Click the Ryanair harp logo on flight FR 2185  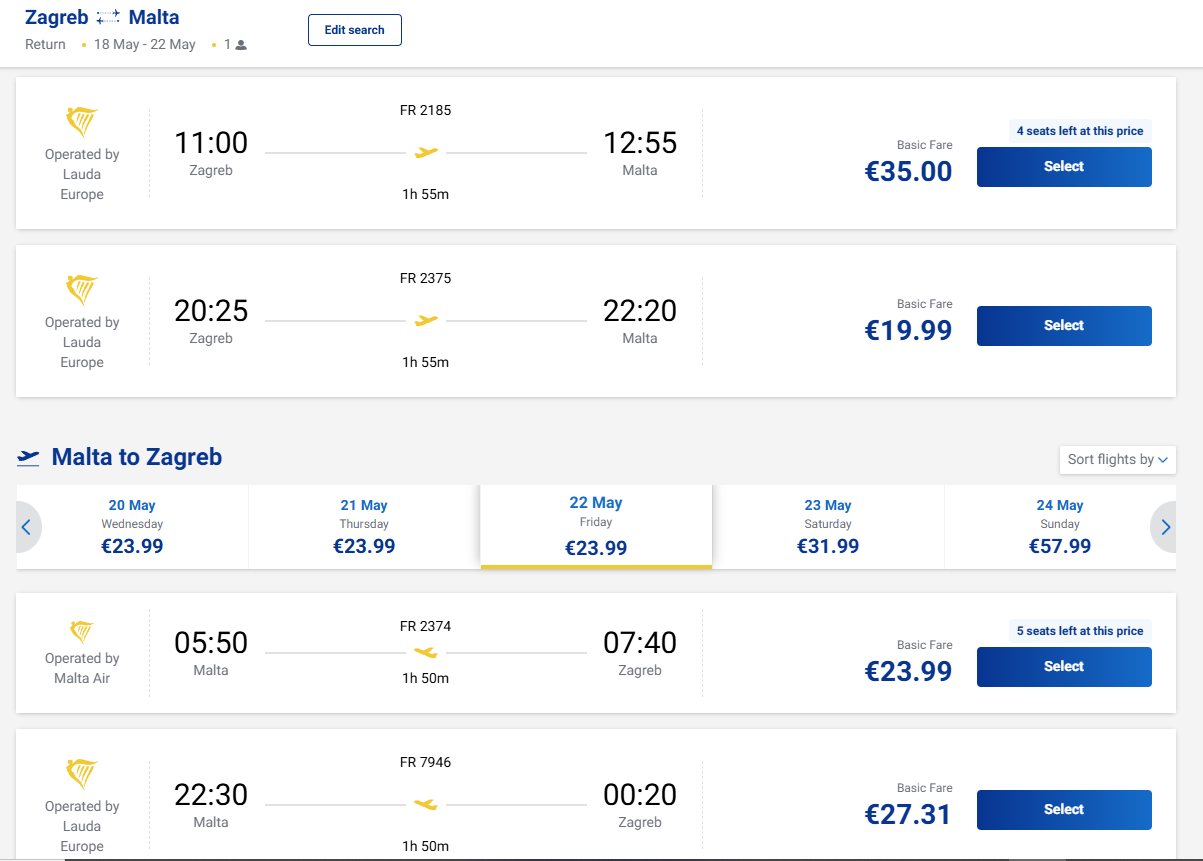coord(82,122)
